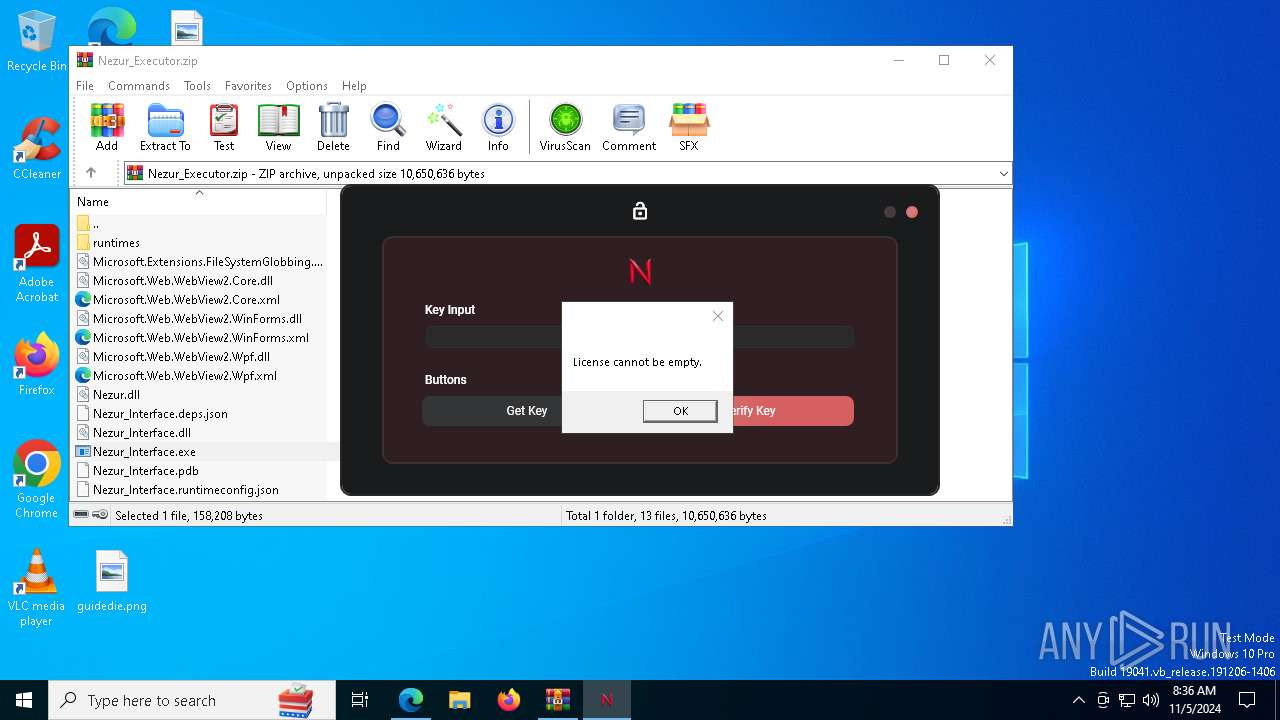This screenshot has height=720, width=1280.
Task: Click the gray dot minimize in Nezur
Action: coord(890,212)
